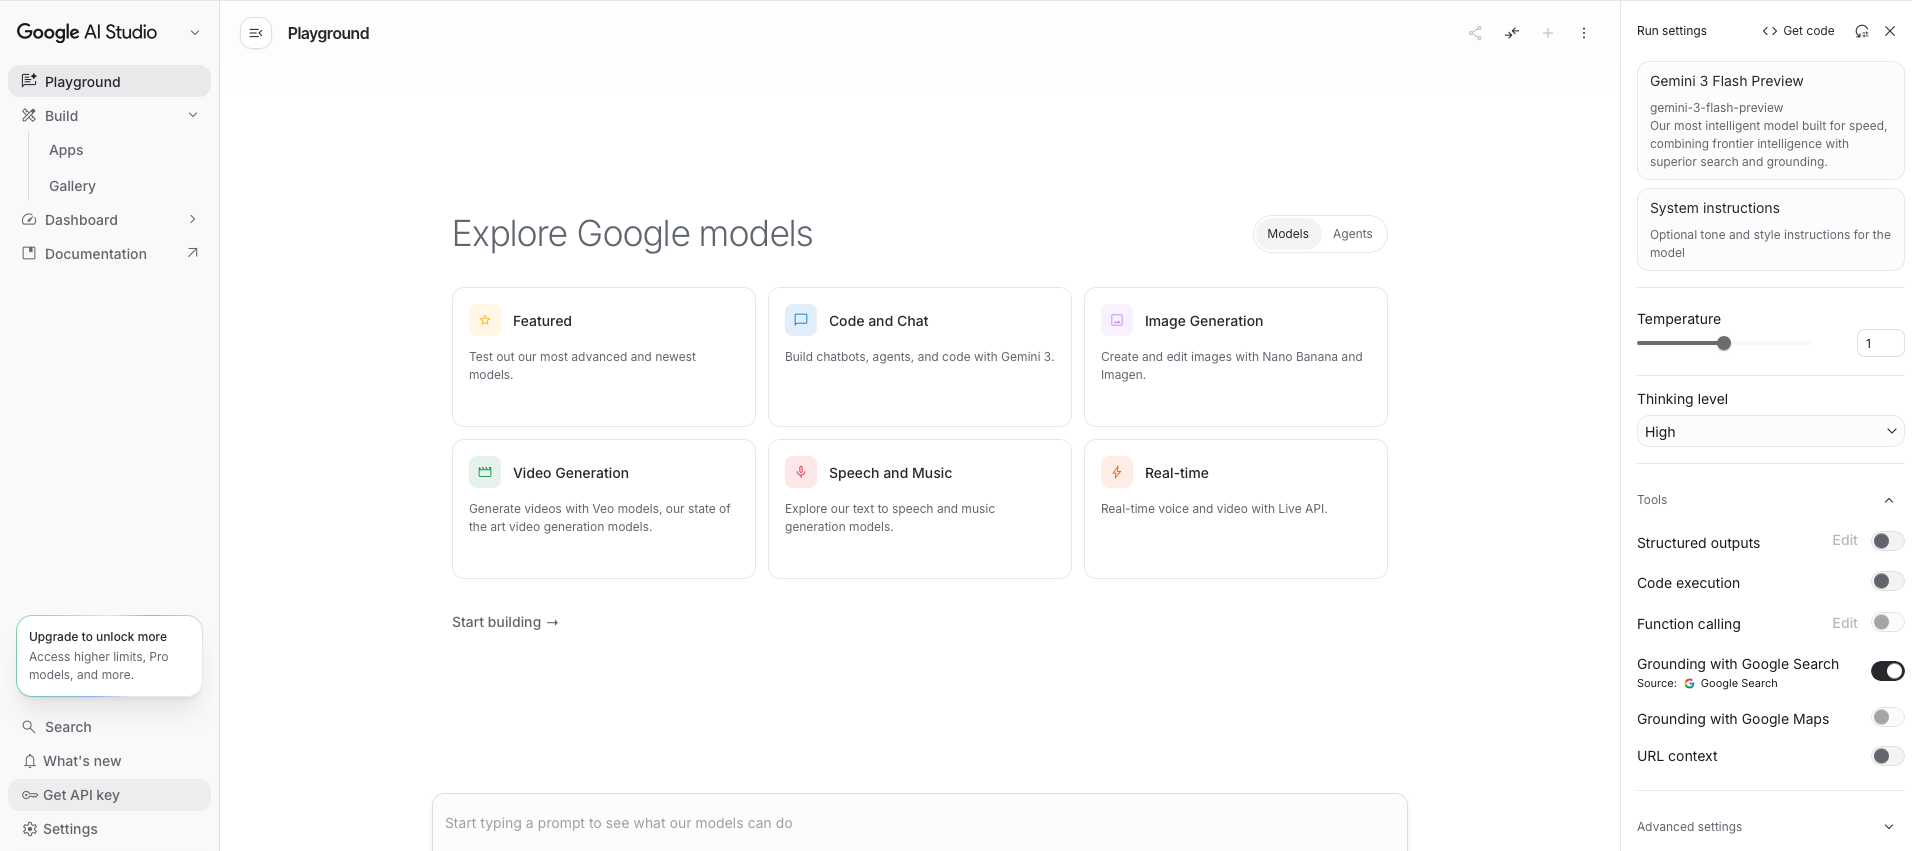Collapse sidebar with the toggle button
1912x851 pixels.
(256, 33)
